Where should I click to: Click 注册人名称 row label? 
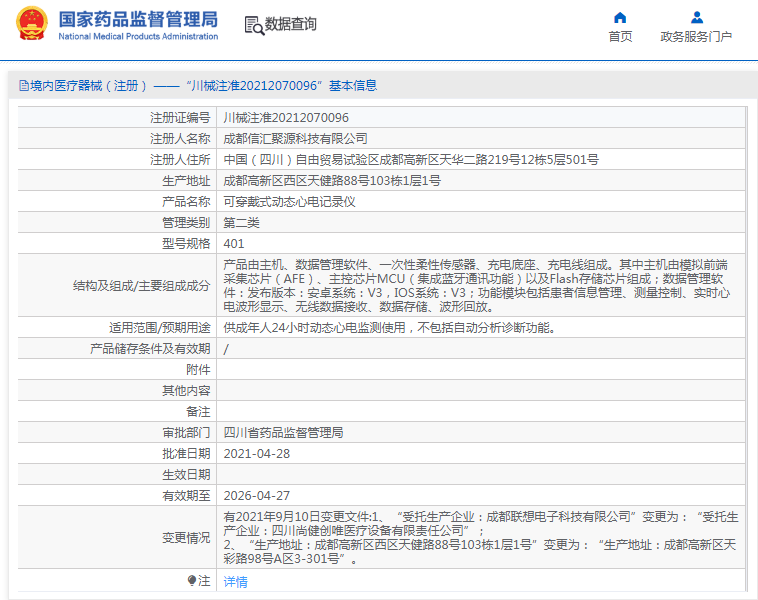[180, 139]
